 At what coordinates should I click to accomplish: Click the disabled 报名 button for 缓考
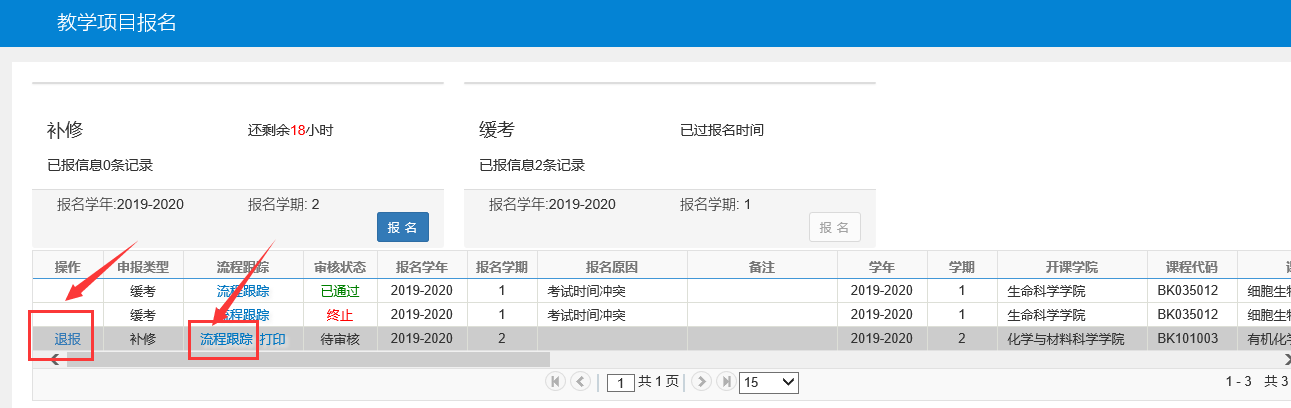[834, 227]
